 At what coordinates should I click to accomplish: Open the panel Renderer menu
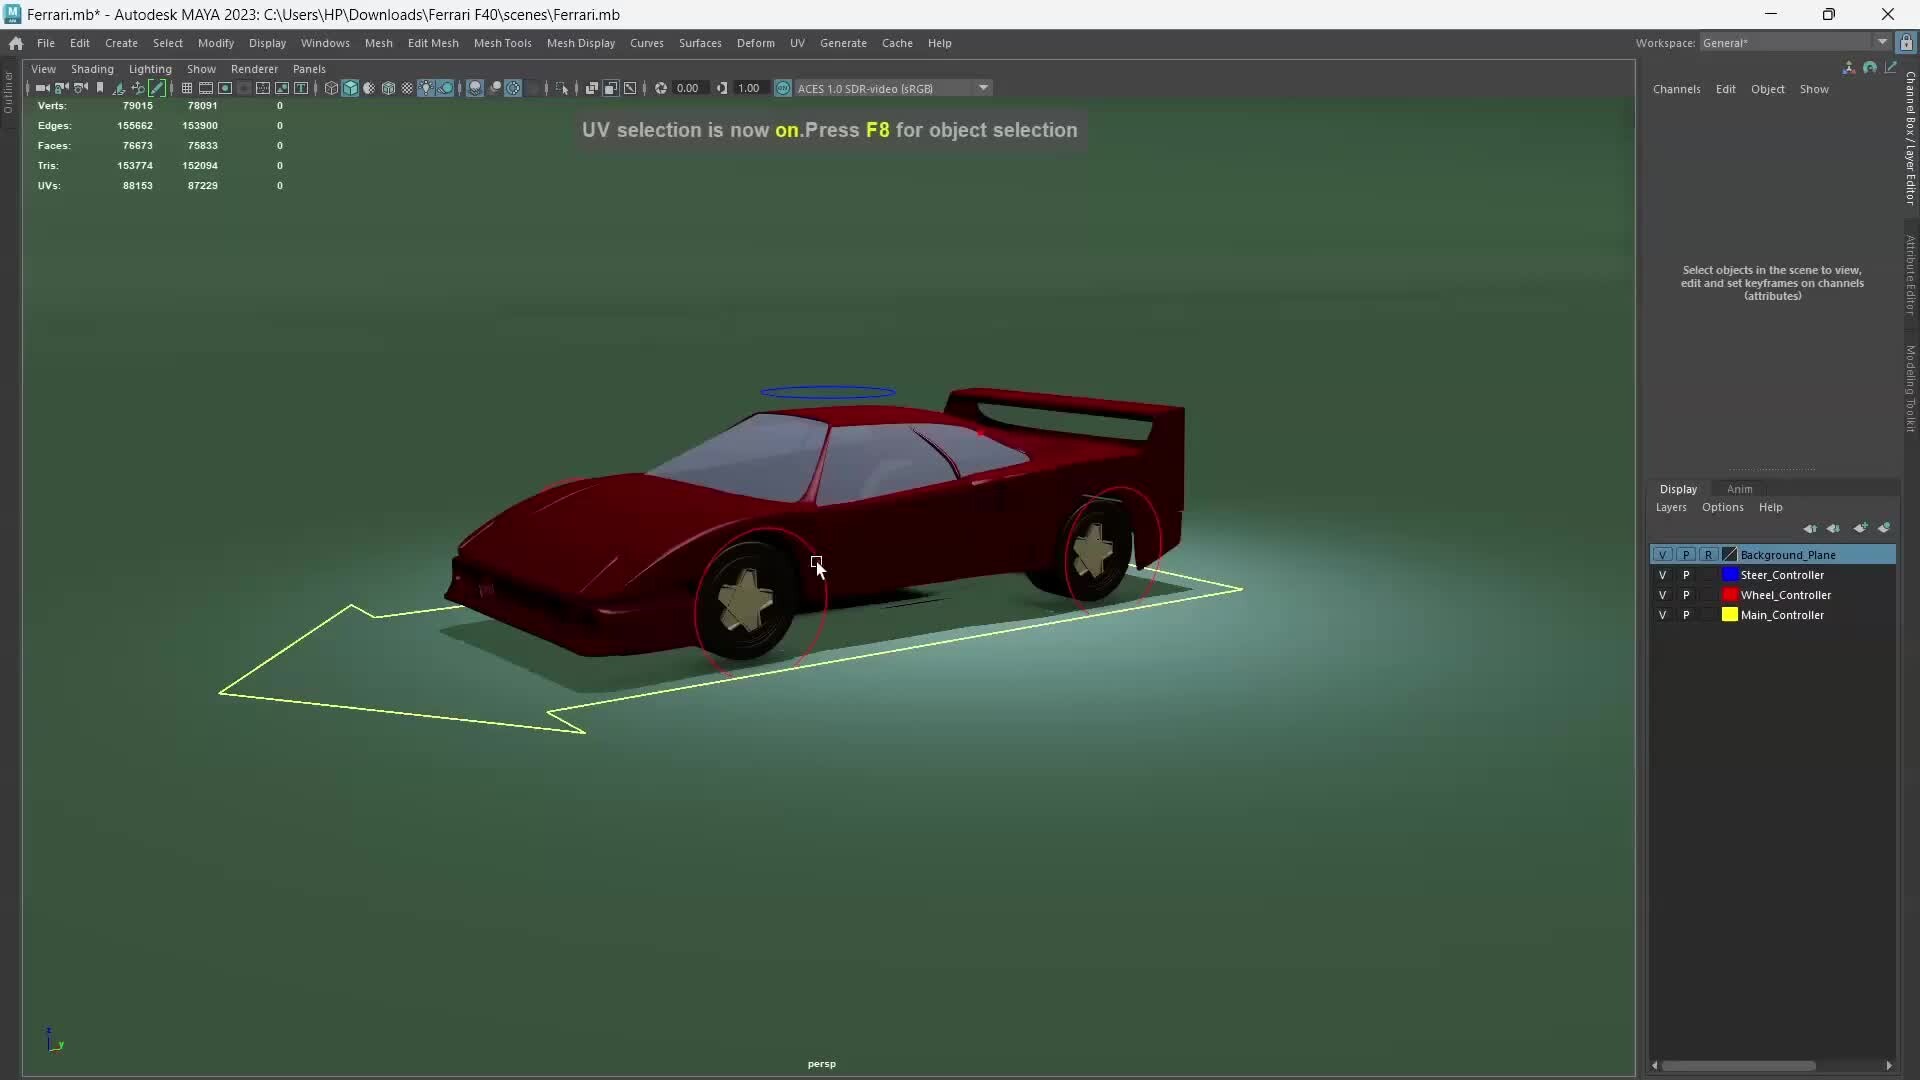tap(254, 69)
